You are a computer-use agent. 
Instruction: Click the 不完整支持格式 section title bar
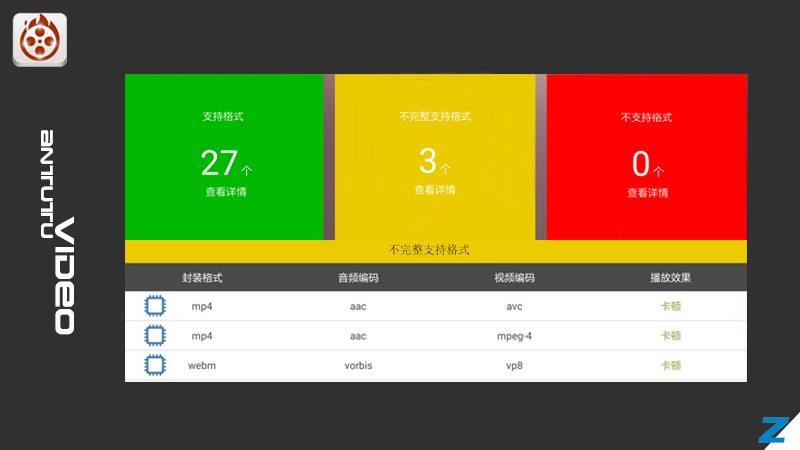pos(436,251)
